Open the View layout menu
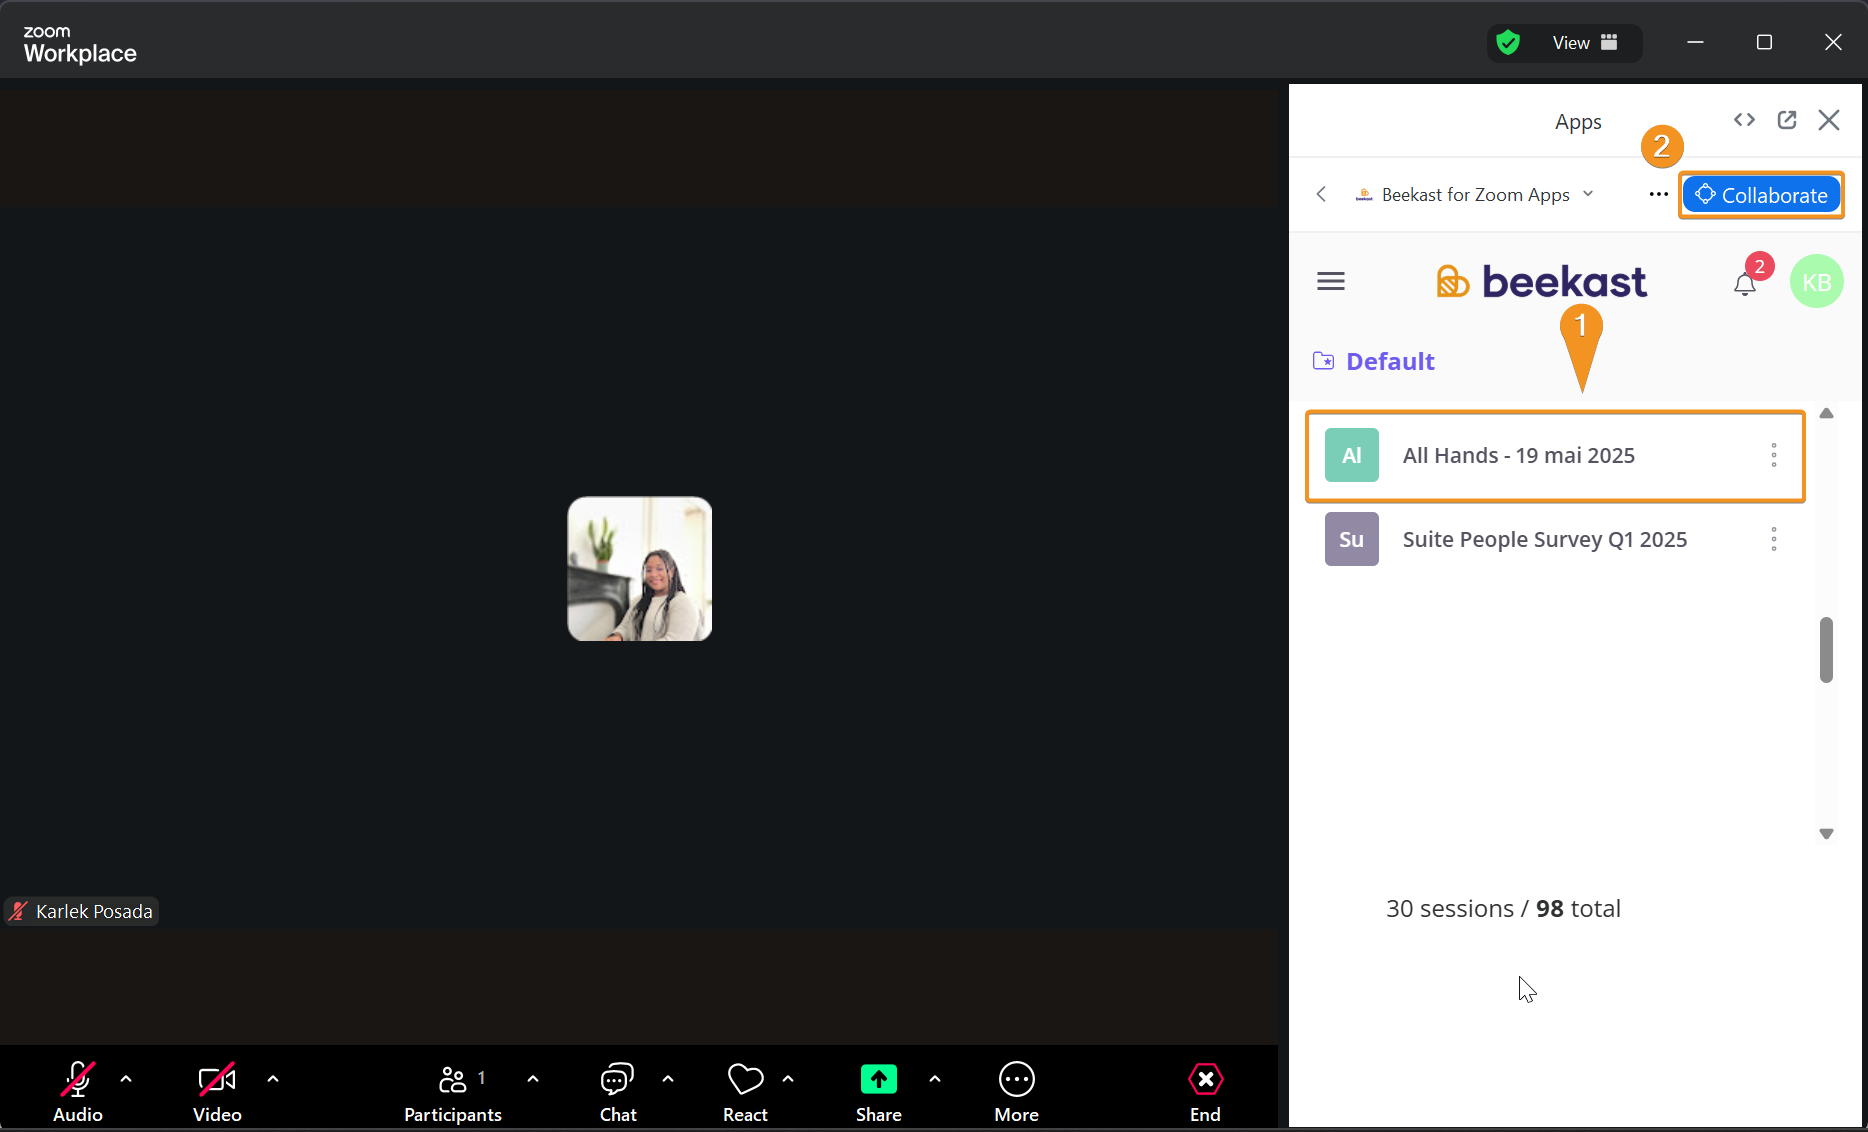 coord(1584,43)
